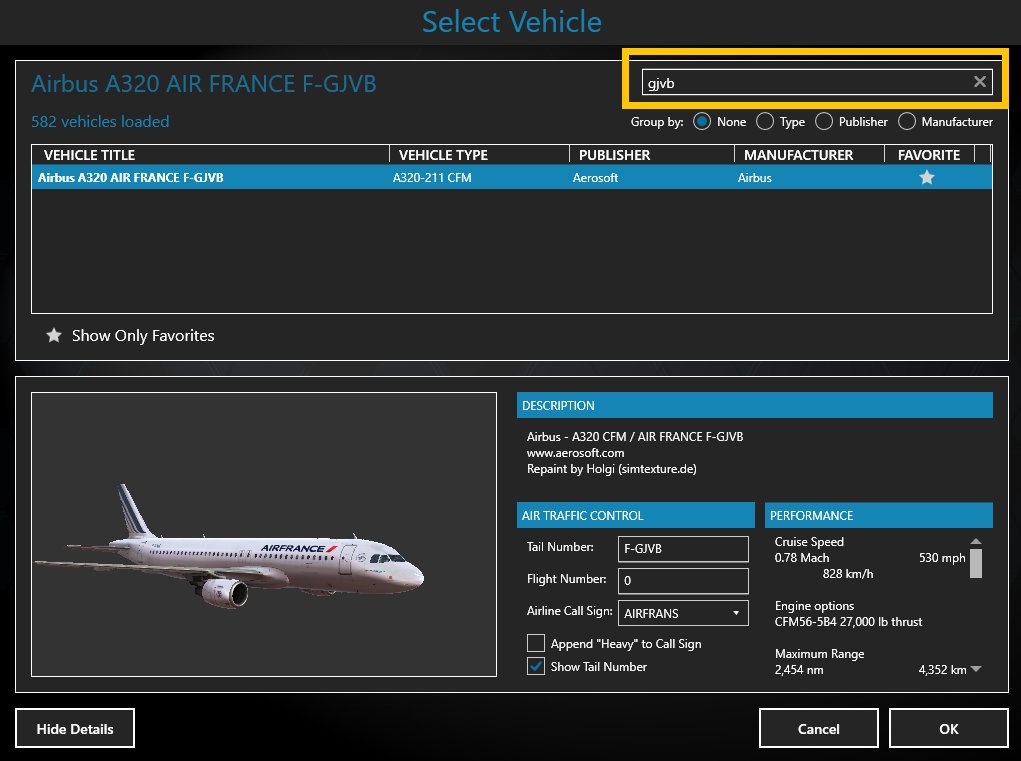Click Performance scrollbar down arrow
1021x761 pixels.
[x=975, y=669]
